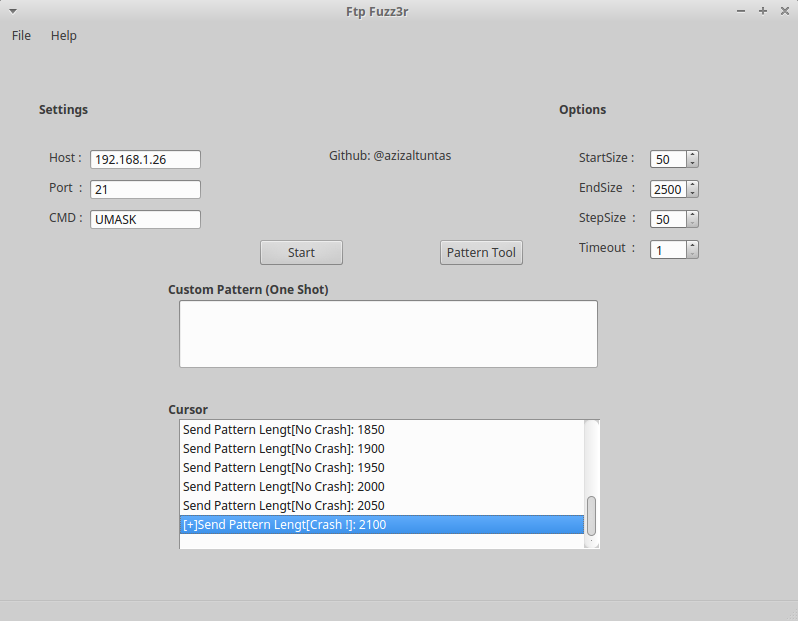Decrease the StartSize value
The width and height of the screenshot is (798, 621).
(x=692, y=163)
